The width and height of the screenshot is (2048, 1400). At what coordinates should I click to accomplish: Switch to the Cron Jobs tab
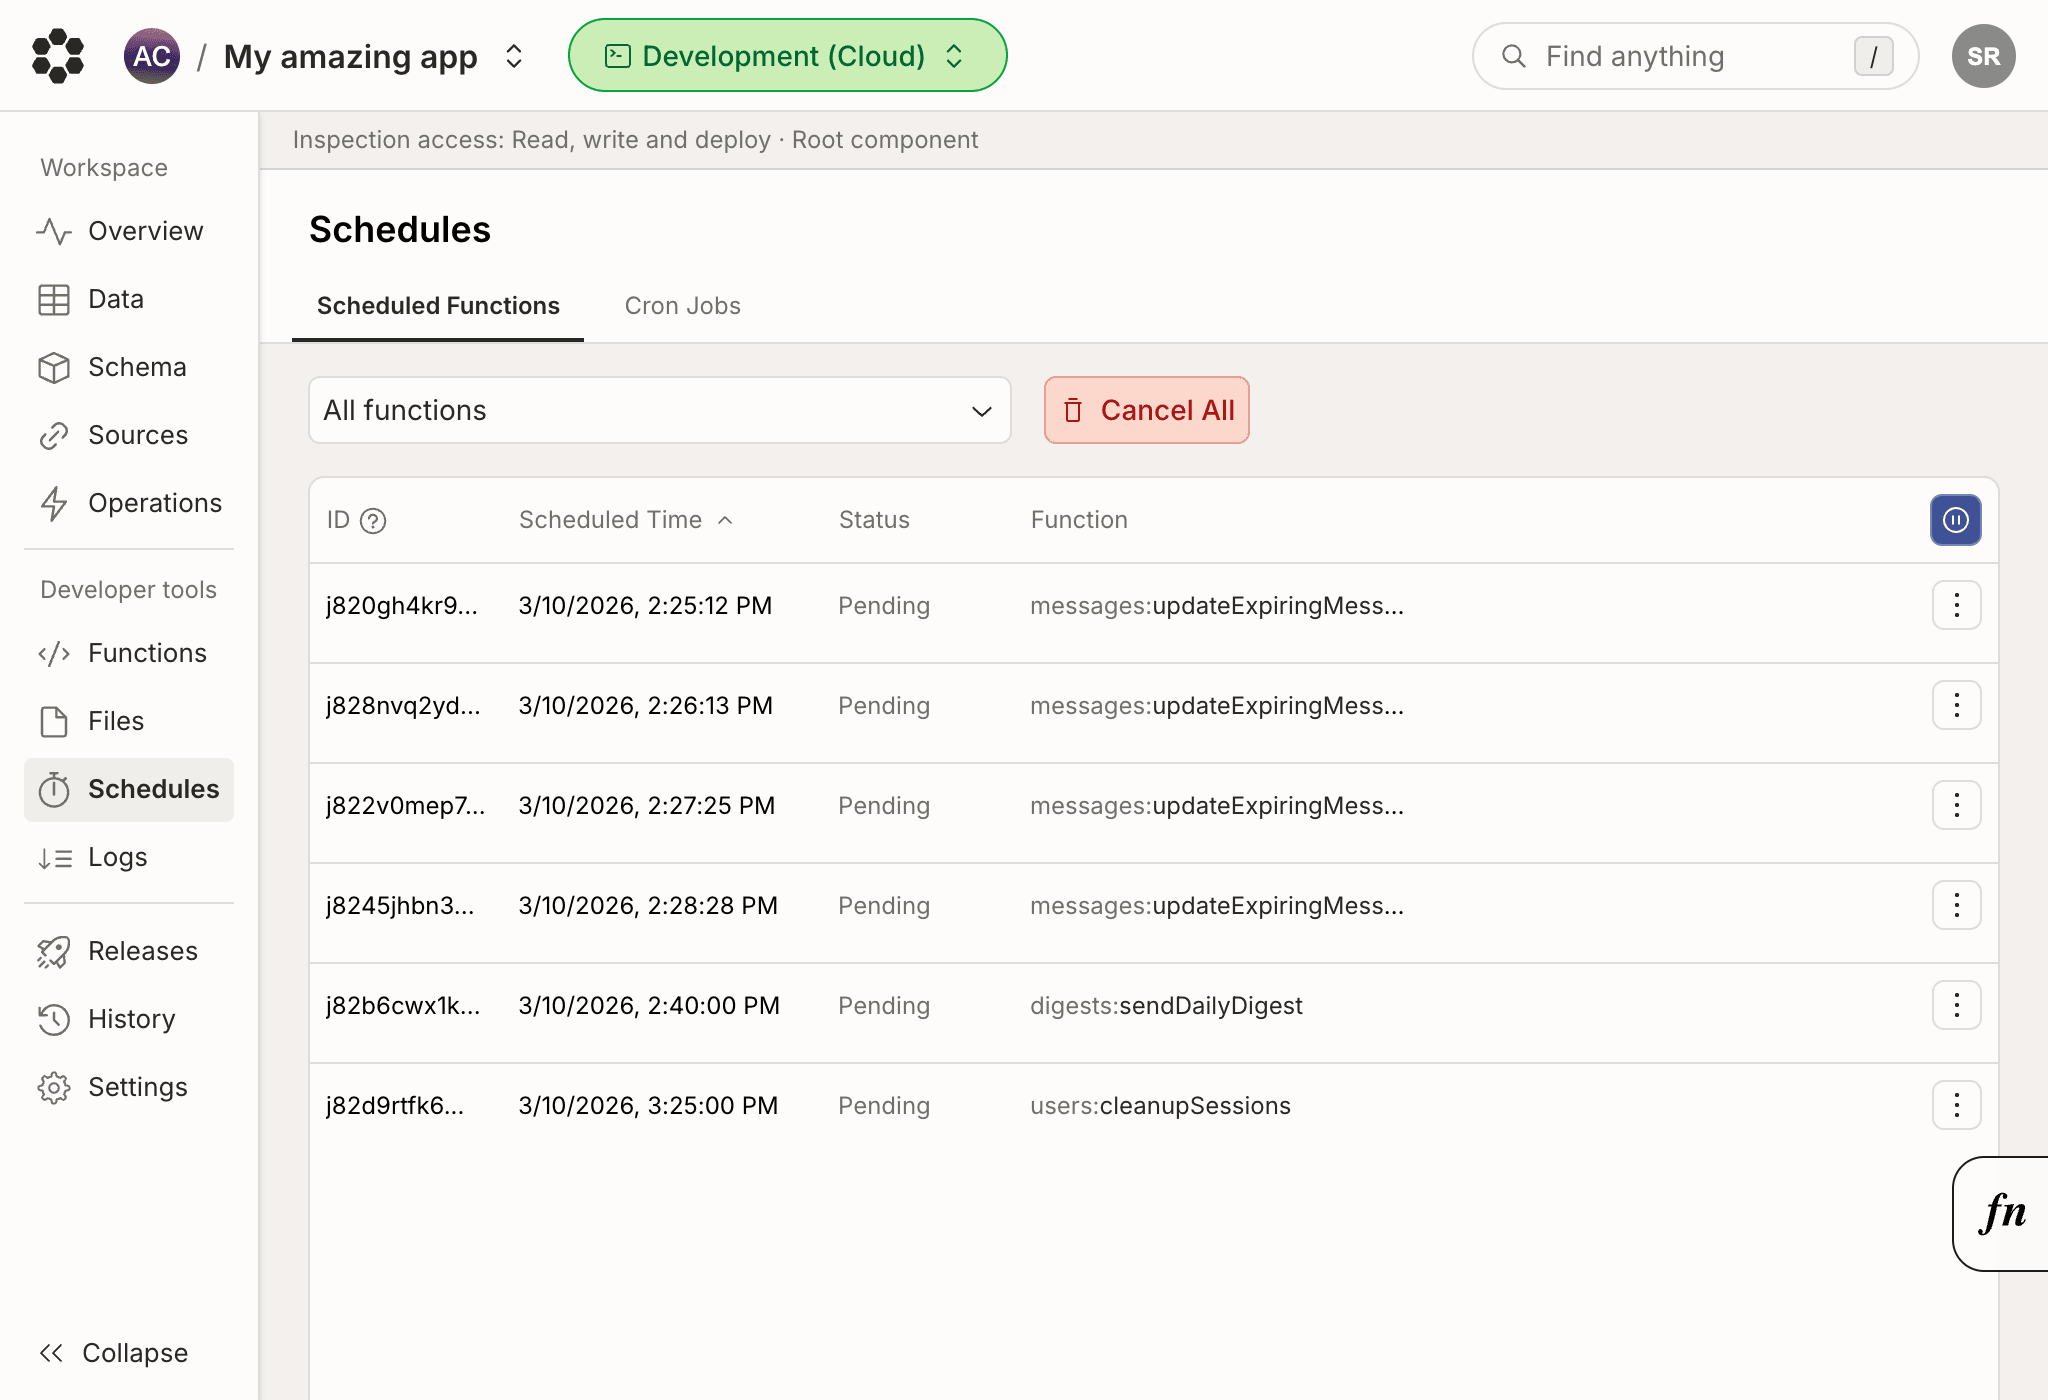(683, 306)
